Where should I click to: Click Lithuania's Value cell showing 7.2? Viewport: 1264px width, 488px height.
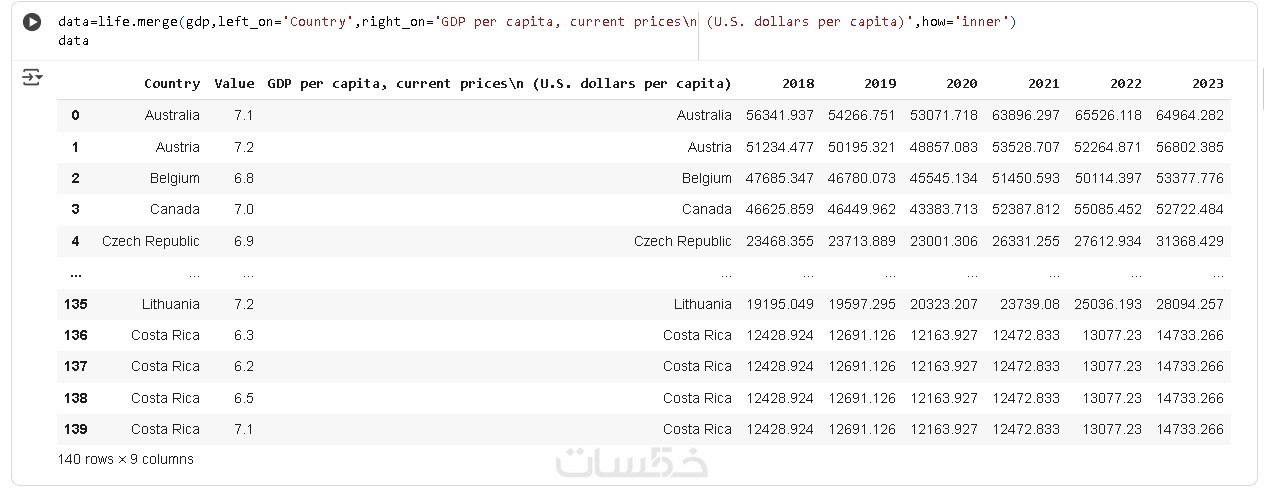click(243, 304)
